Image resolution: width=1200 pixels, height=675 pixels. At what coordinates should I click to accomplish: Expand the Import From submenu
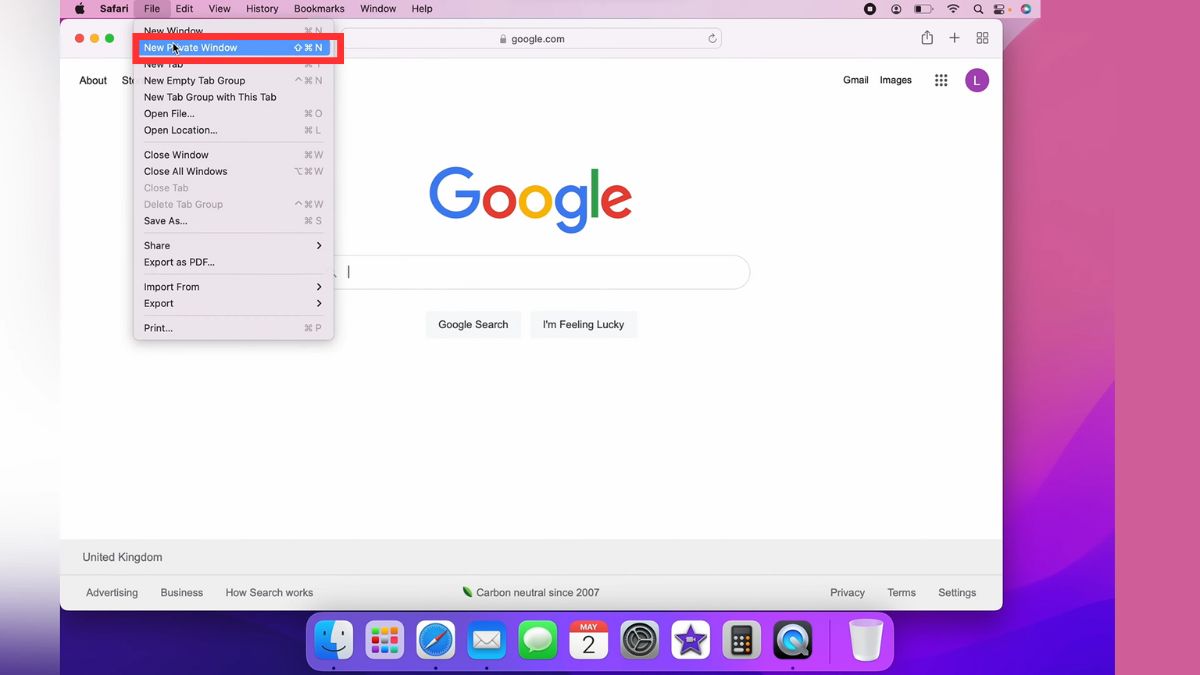(x=233, y=287)
